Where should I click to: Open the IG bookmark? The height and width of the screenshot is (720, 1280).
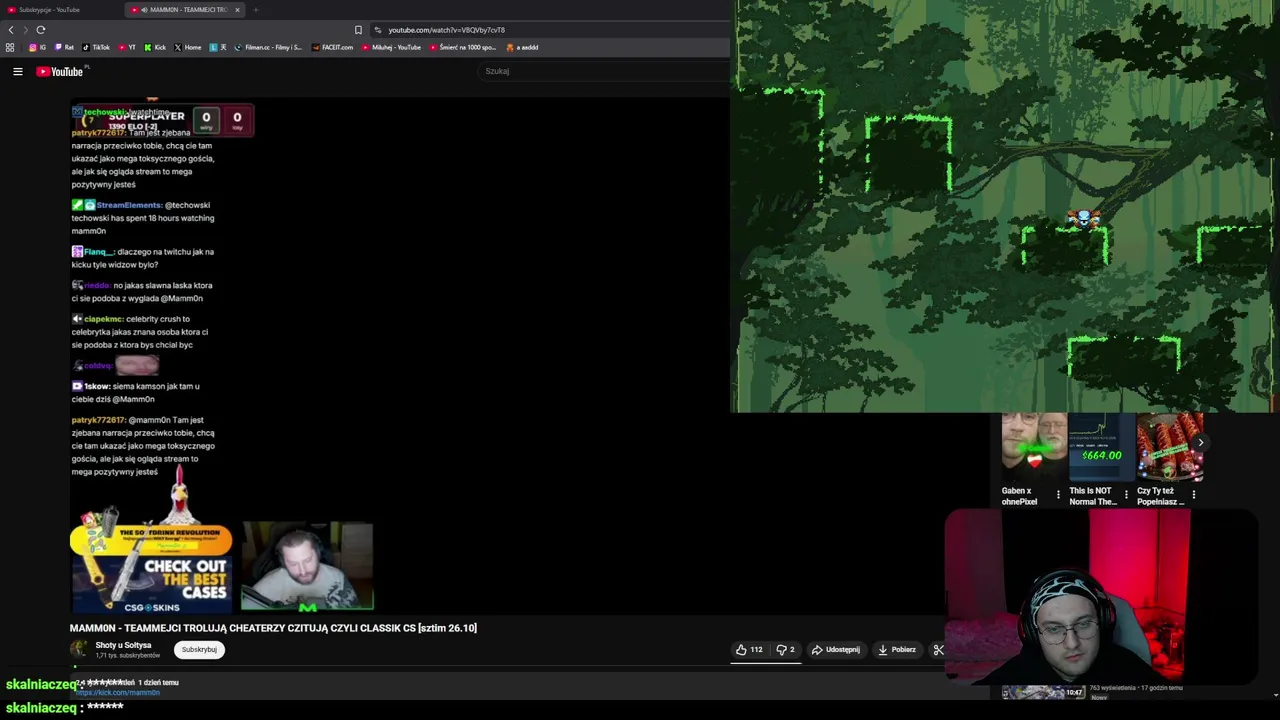[37, 47]
